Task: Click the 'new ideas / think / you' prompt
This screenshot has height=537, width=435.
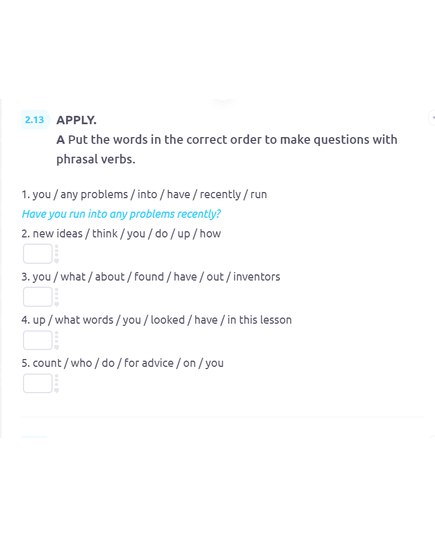Action: (121, 234)
